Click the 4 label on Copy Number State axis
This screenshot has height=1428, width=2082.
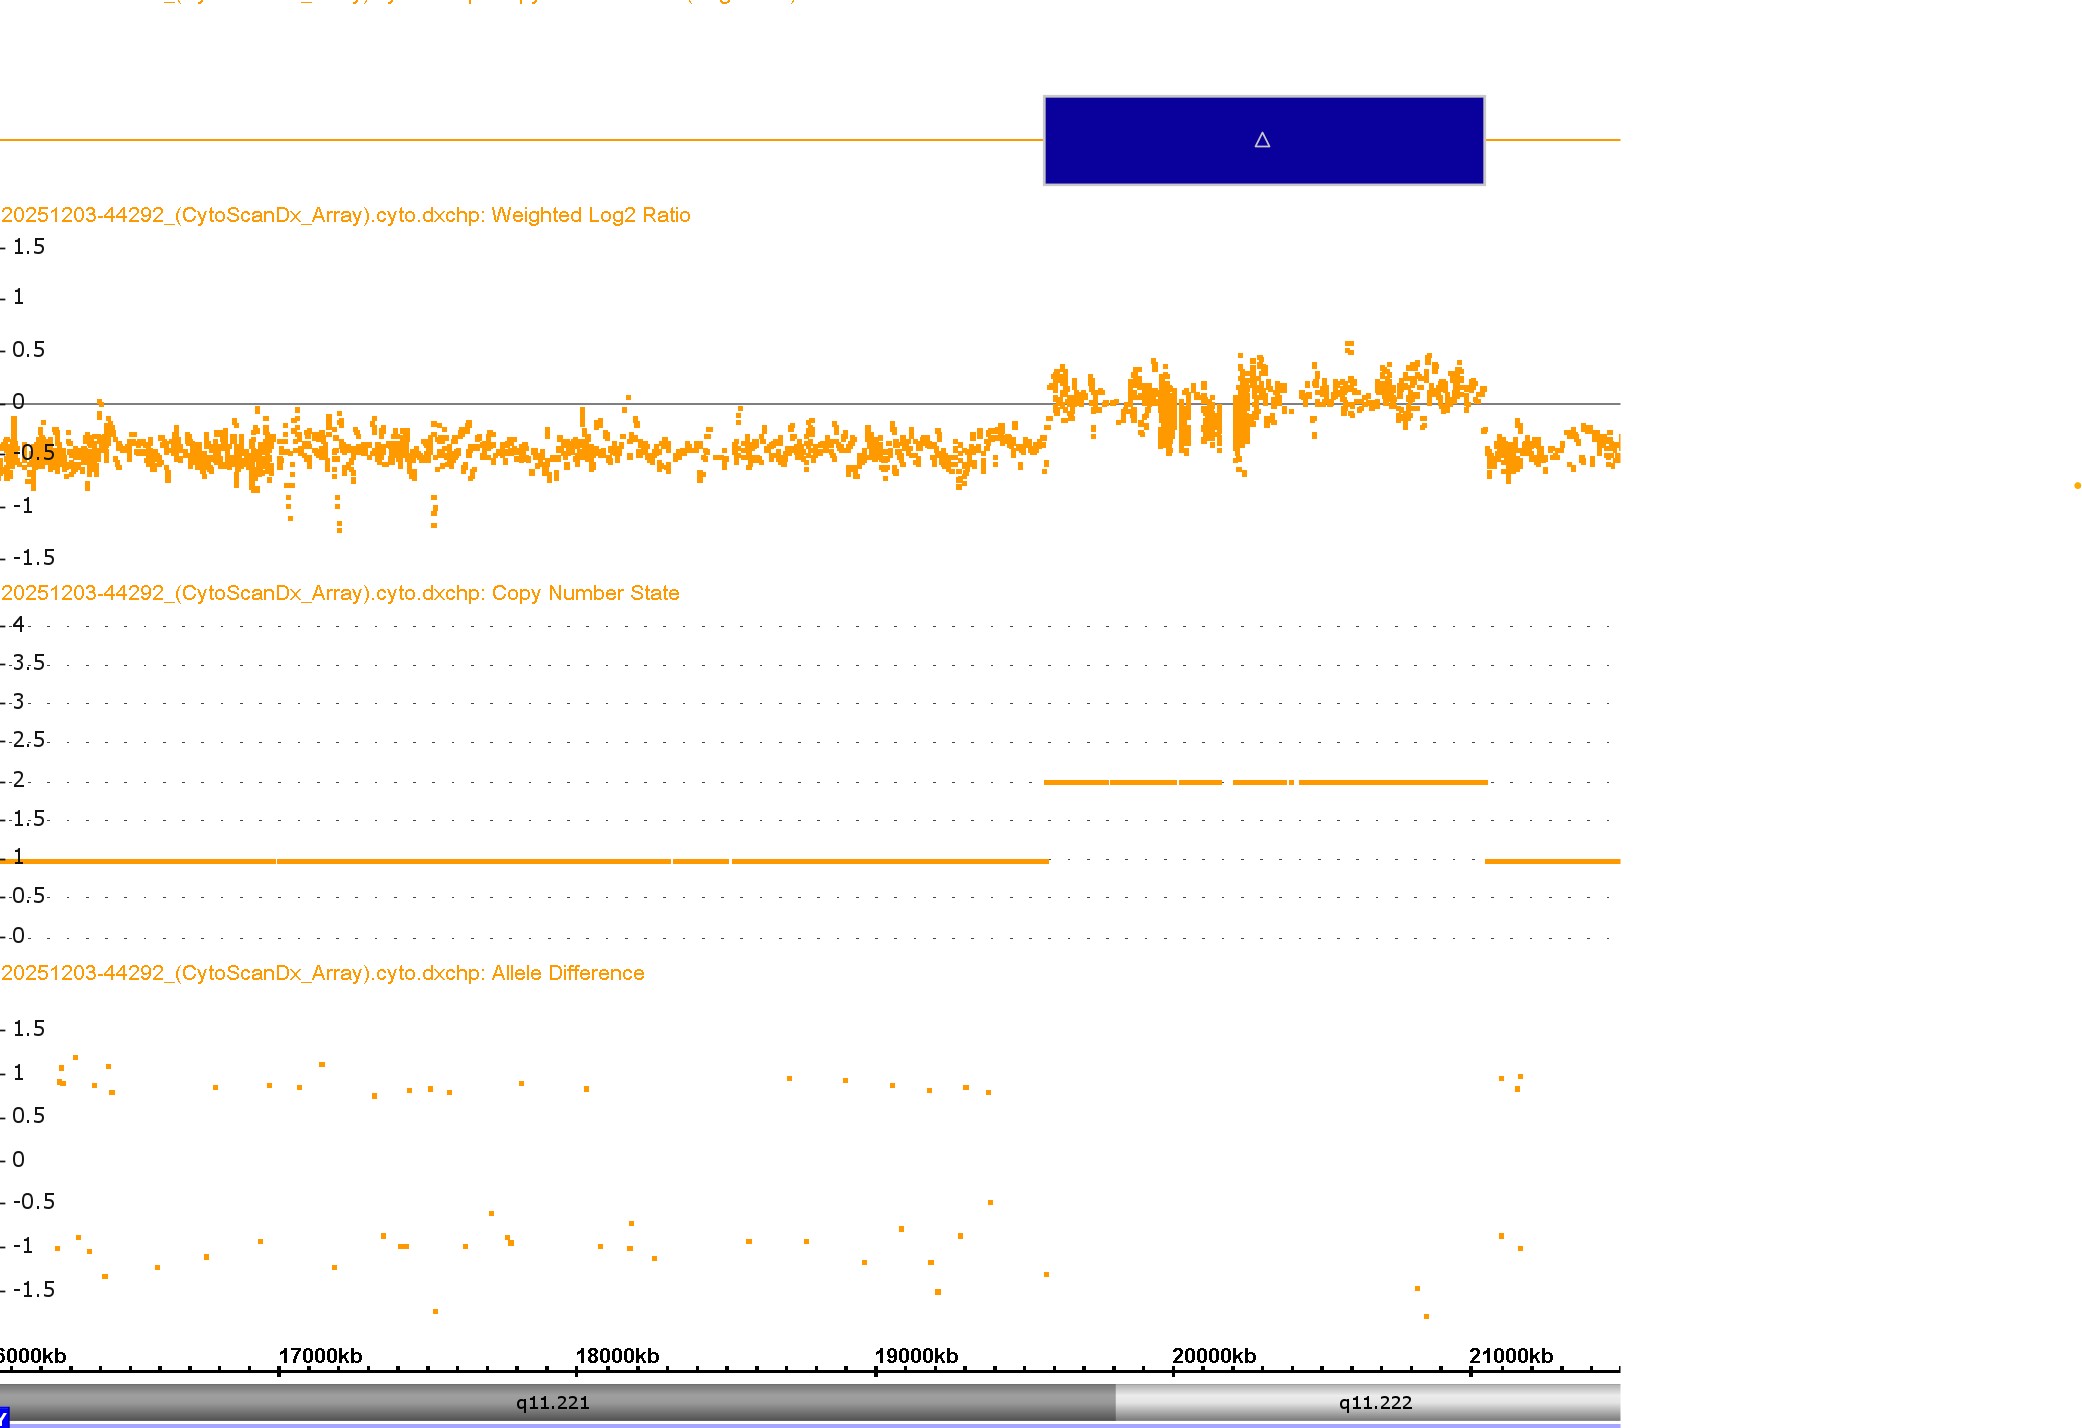18,625
